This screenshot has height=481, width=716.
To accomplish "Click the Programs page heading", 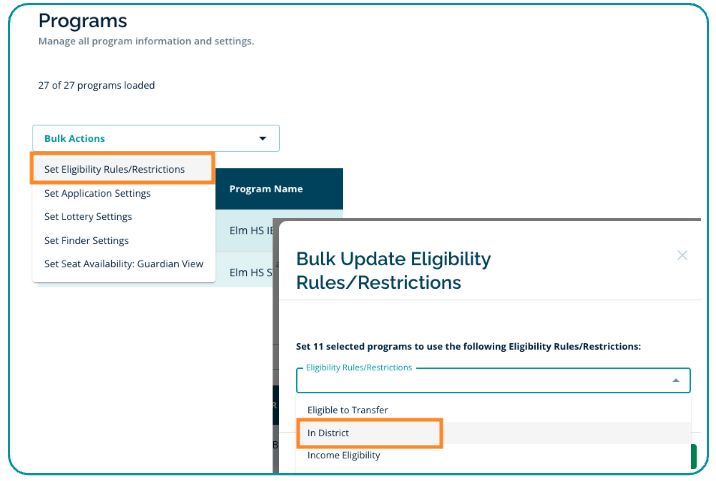I will click(82, 21).
